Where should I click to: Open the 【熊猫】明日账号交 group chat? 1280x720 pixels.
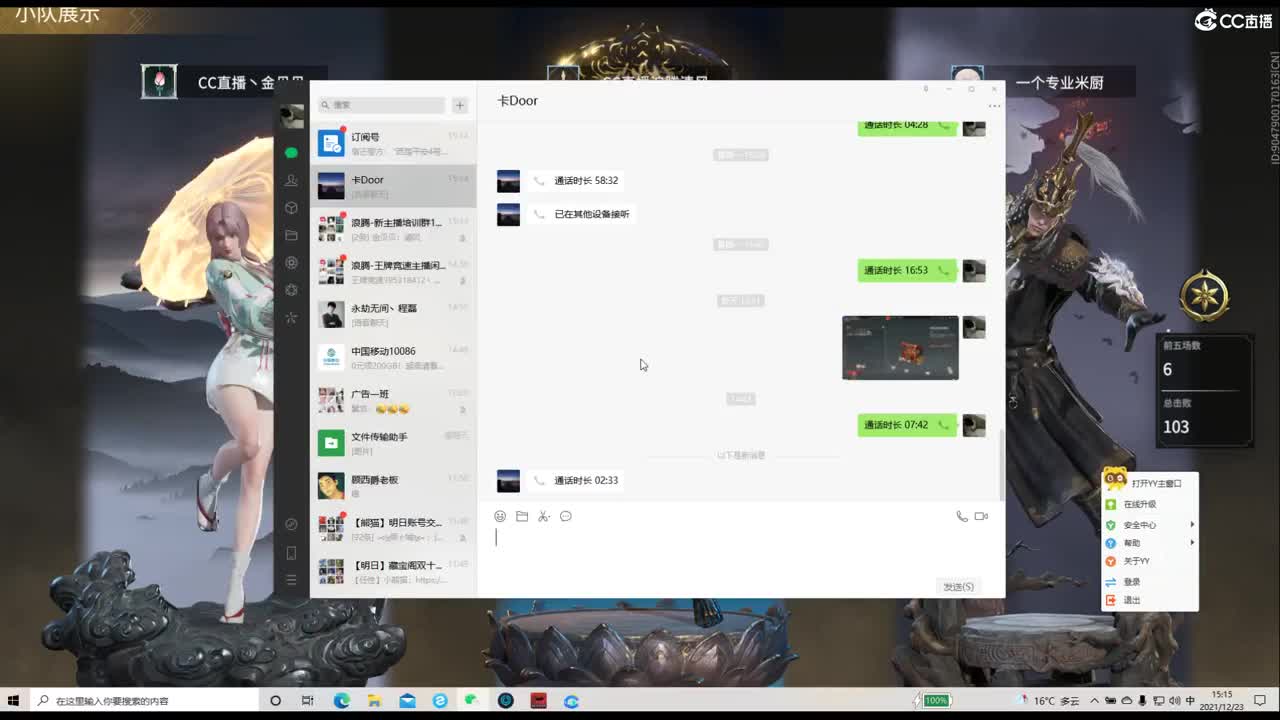tap(393, 529)
